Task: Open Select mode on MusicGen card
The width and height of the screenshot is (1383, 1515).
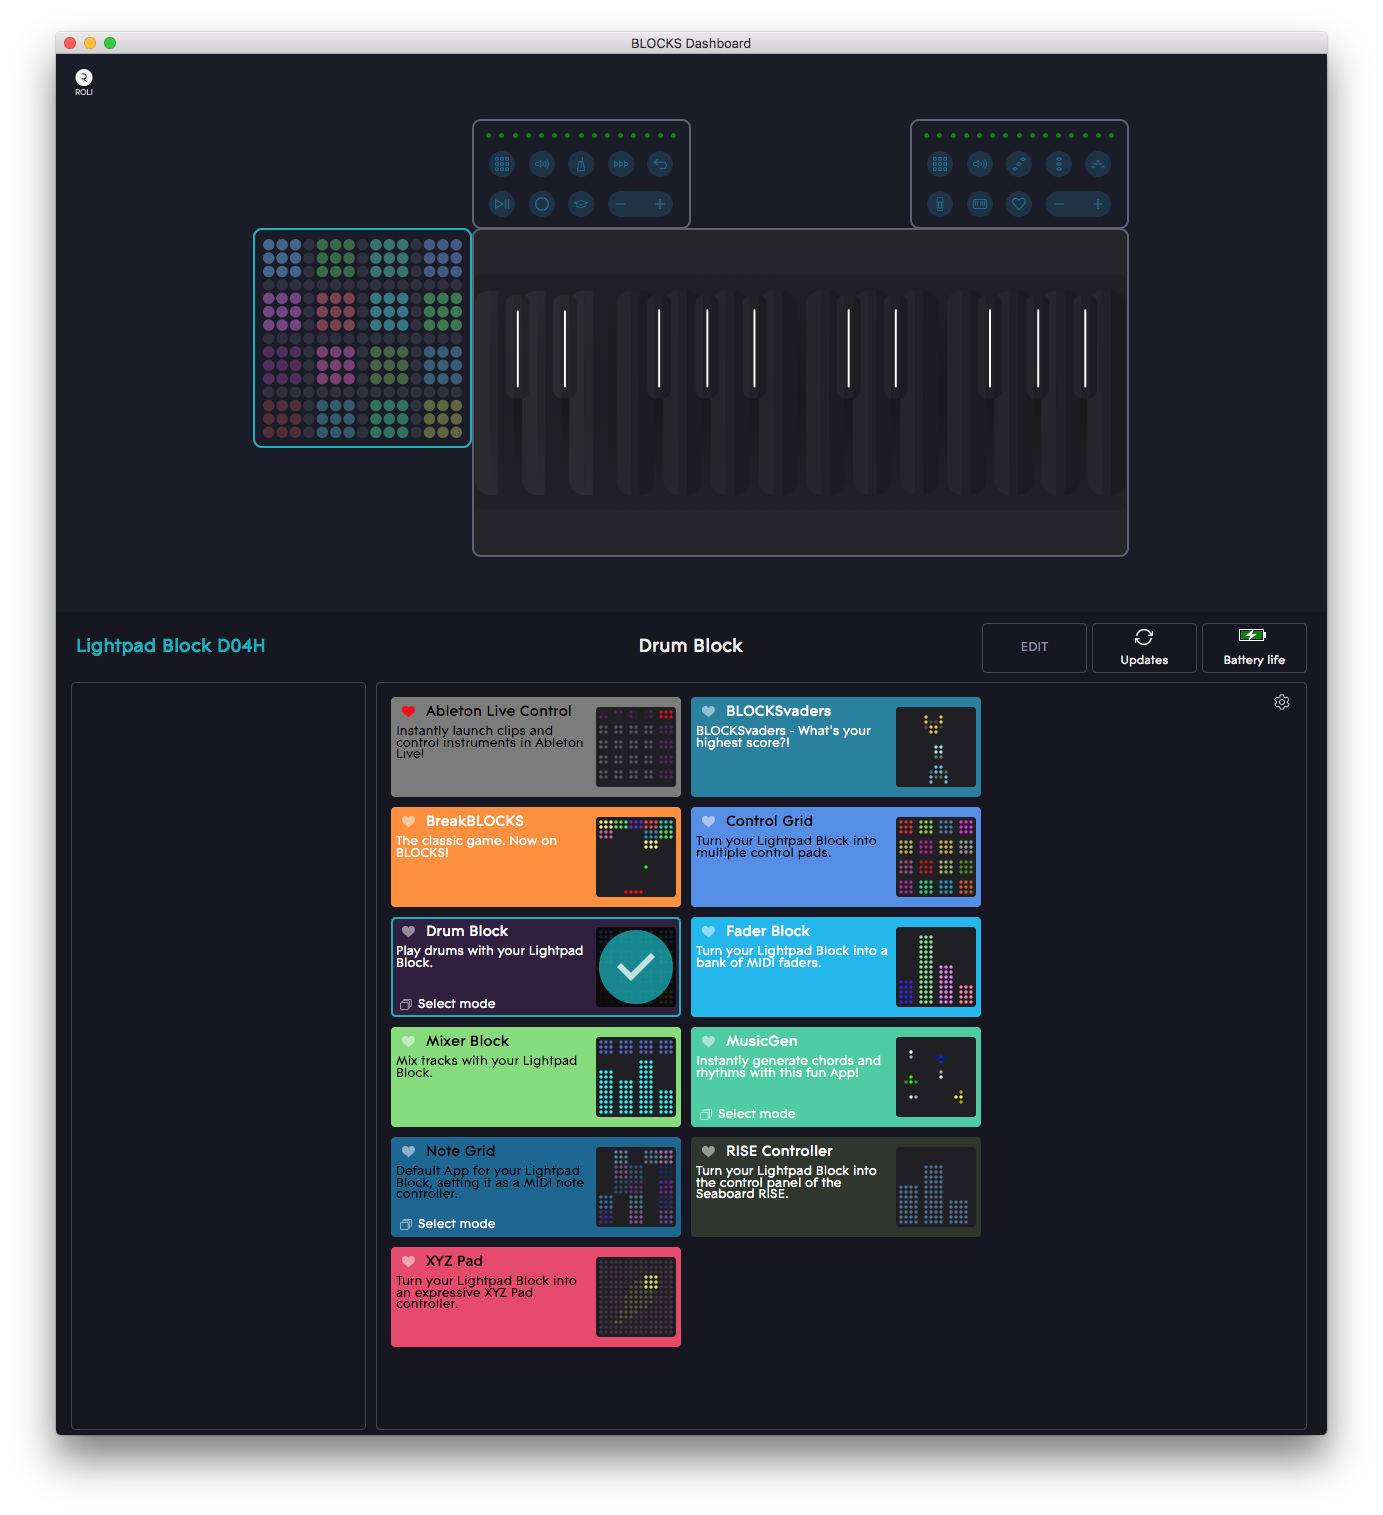Action: [x=747, y=1114]
